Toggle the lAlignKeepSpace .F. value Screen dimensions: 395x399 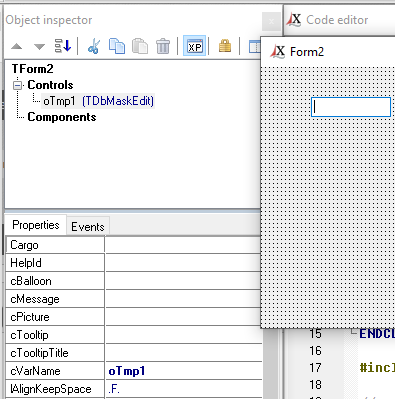point(184,389)
